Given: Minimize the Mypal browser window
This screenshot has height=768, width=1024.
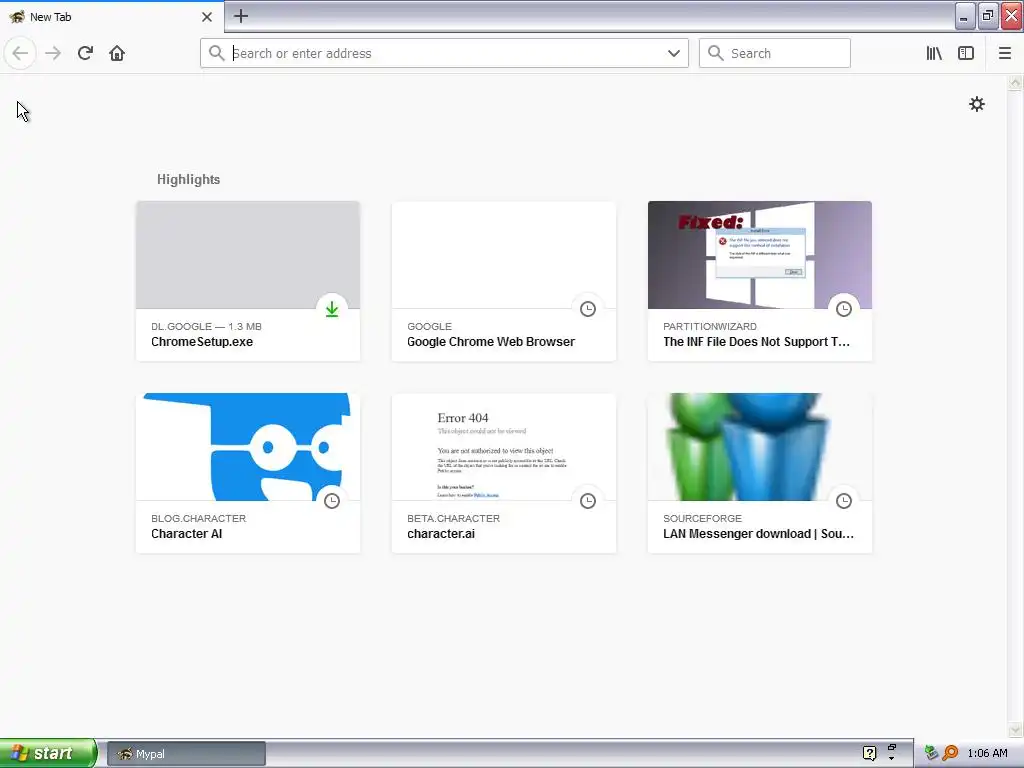Looking at the screenshot, I should tap(965, 16).
